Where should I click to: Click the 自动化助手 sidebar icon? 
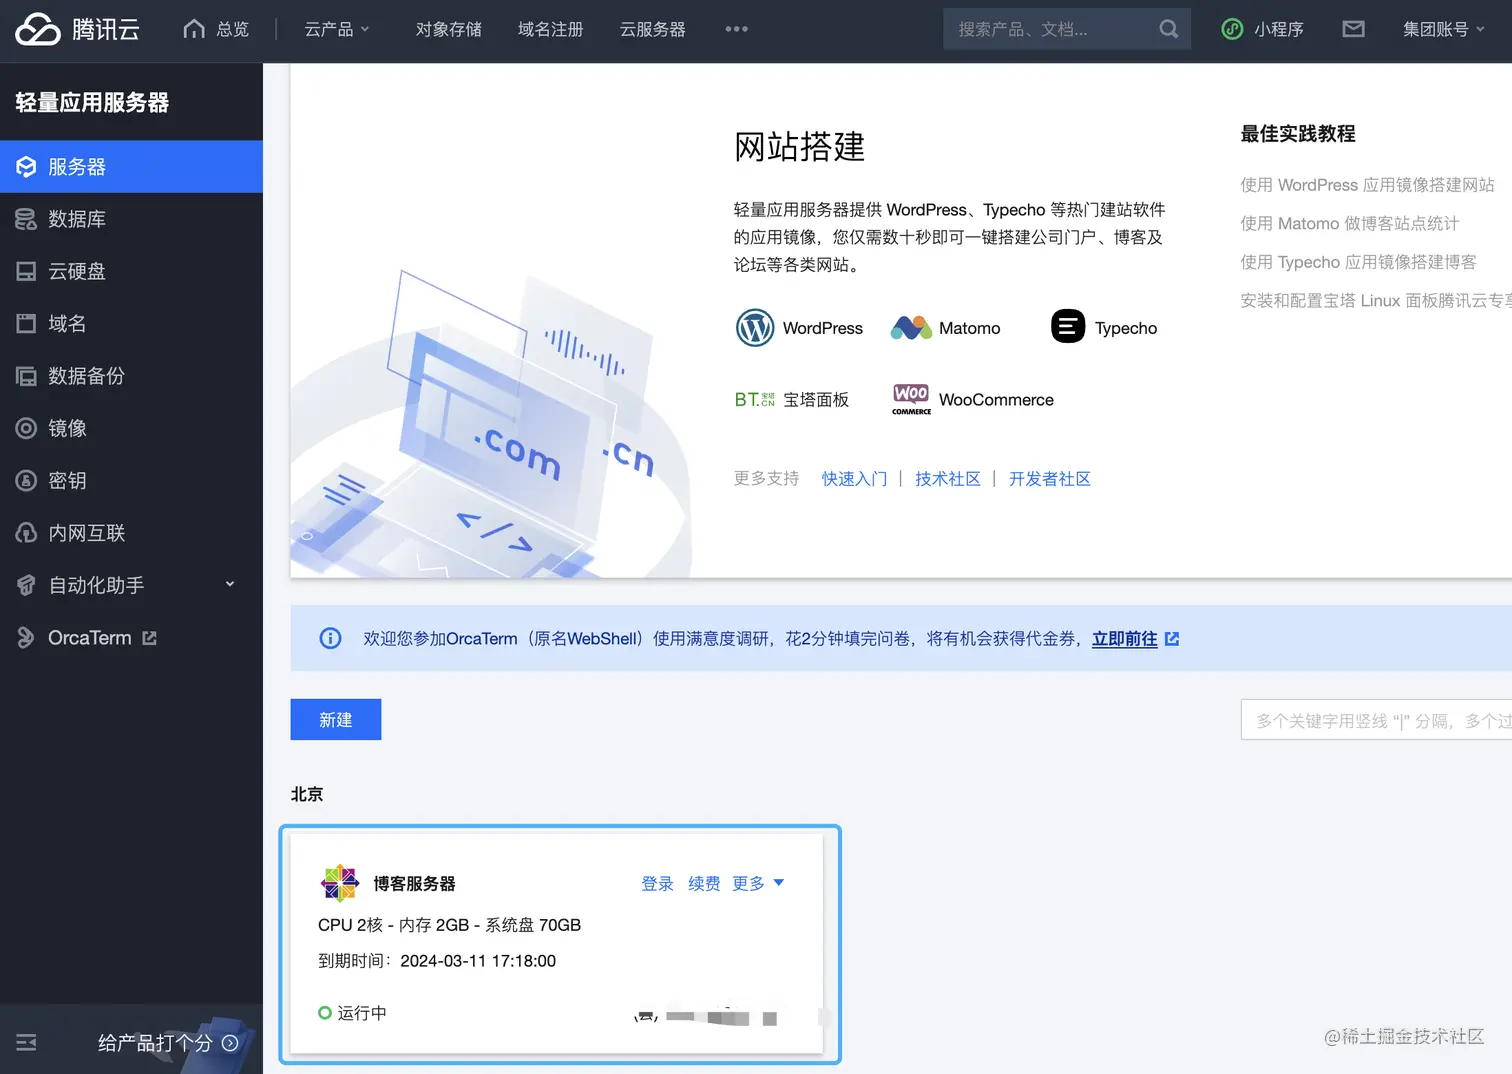[x=26, y=585]
